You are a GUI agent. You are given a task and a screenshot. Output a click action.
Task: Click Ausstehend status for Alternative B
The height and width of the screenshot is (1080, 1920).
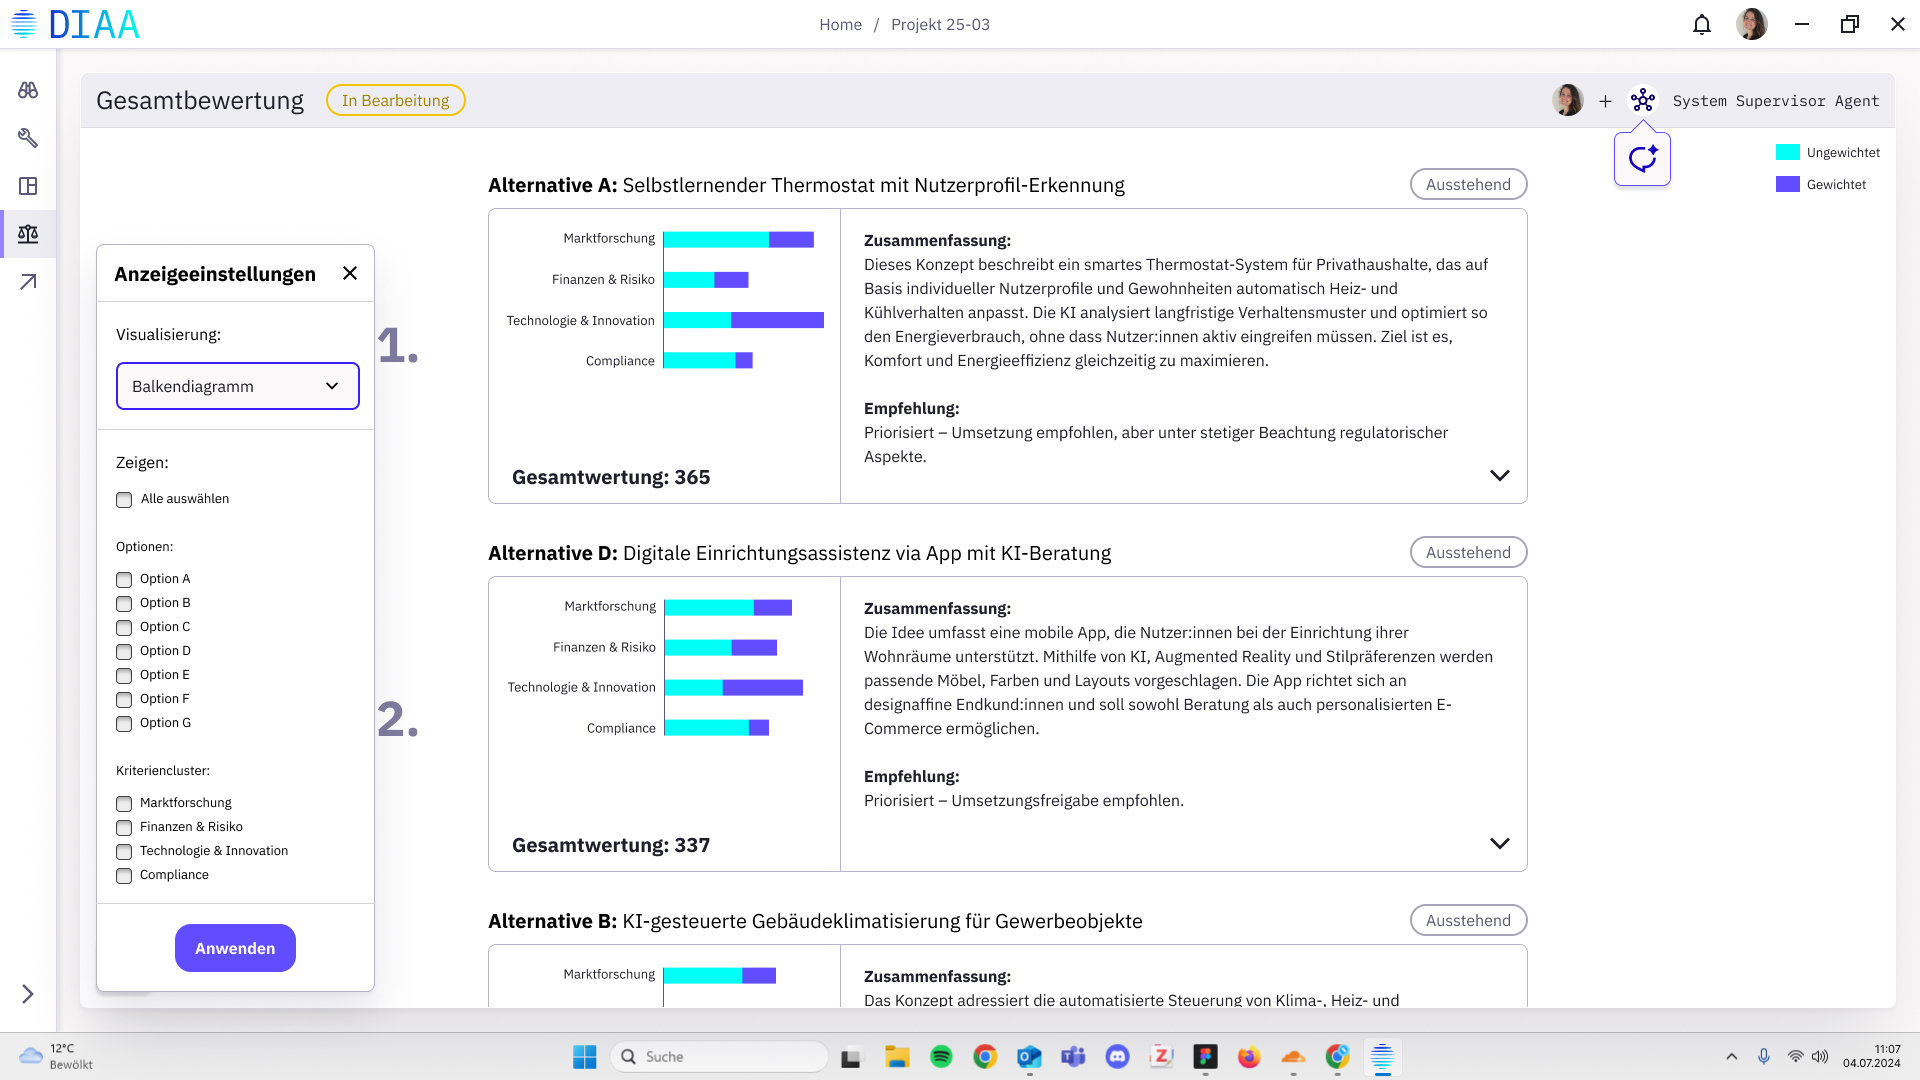pos(1468,920)
